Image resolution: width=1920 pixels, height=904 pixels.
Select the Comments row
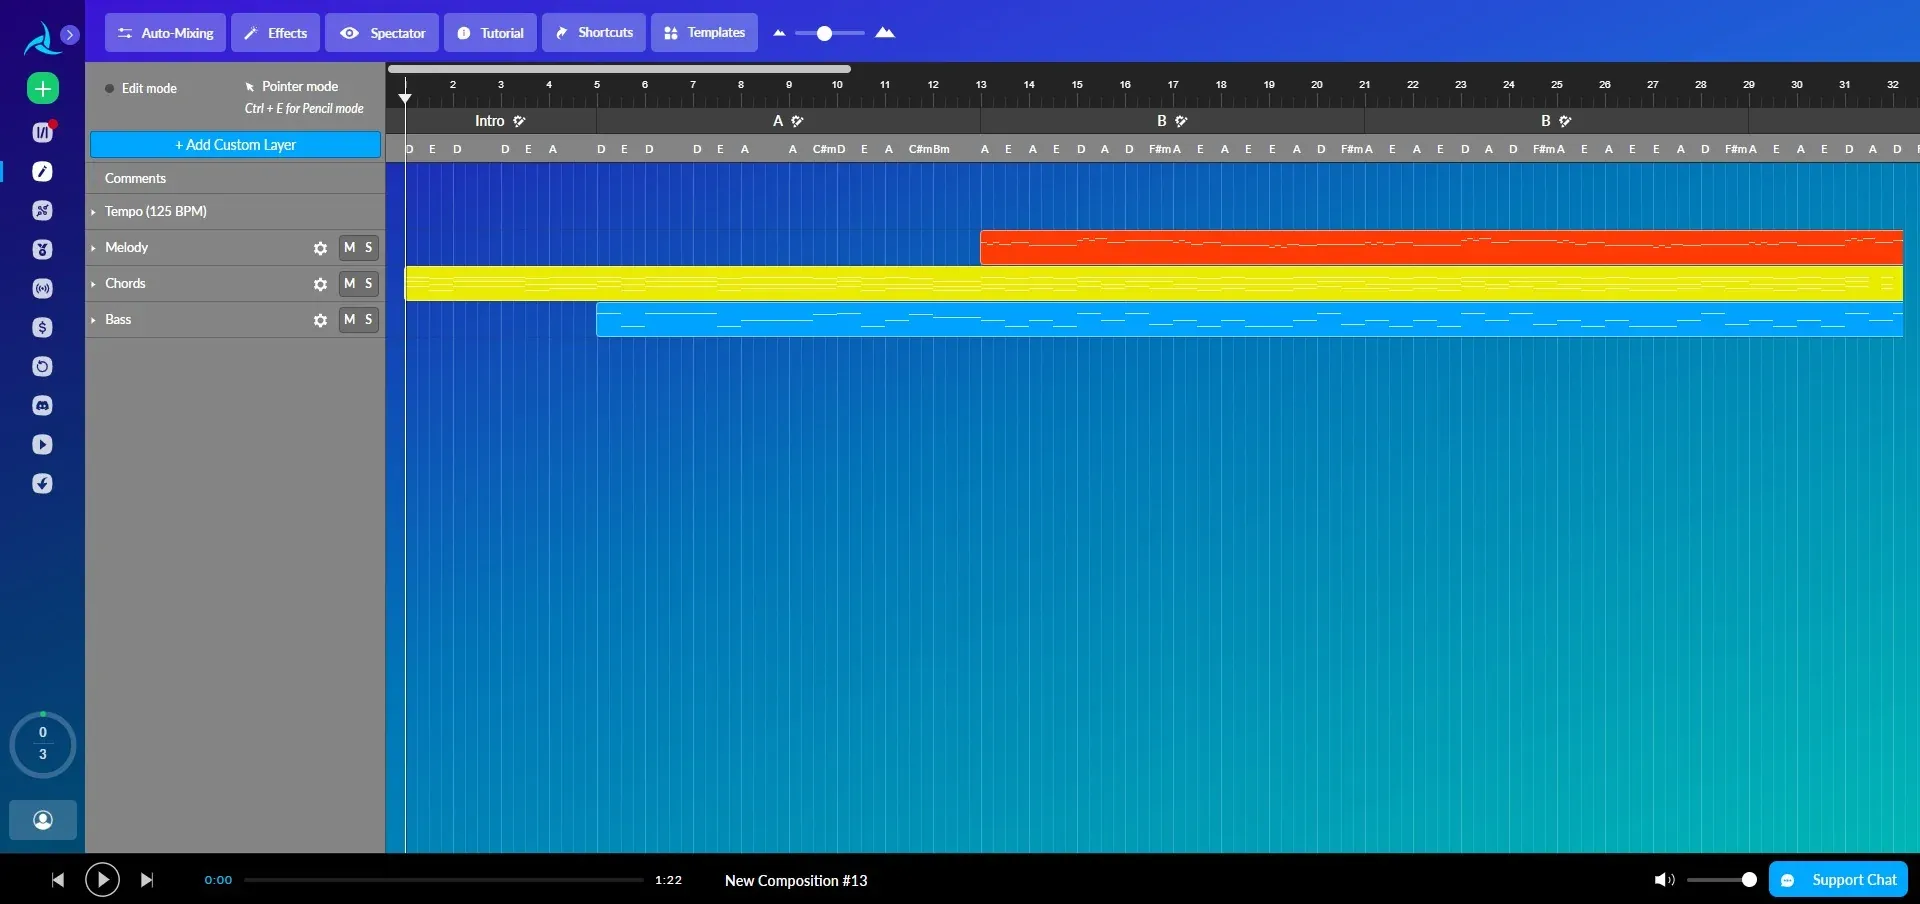[x=235, y=178]
